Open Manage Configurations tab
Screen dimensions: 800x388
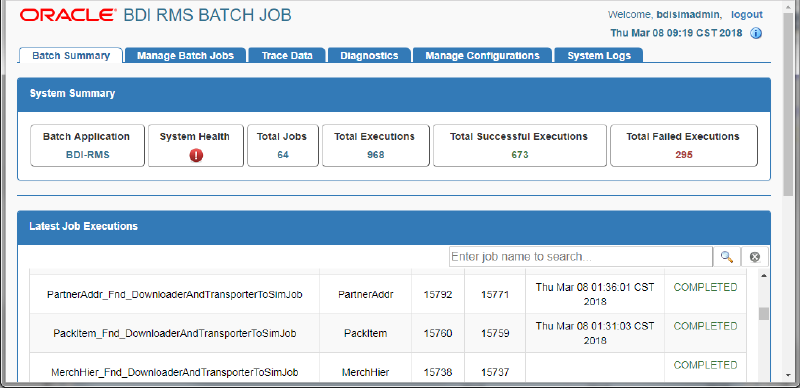click(482, 56)
